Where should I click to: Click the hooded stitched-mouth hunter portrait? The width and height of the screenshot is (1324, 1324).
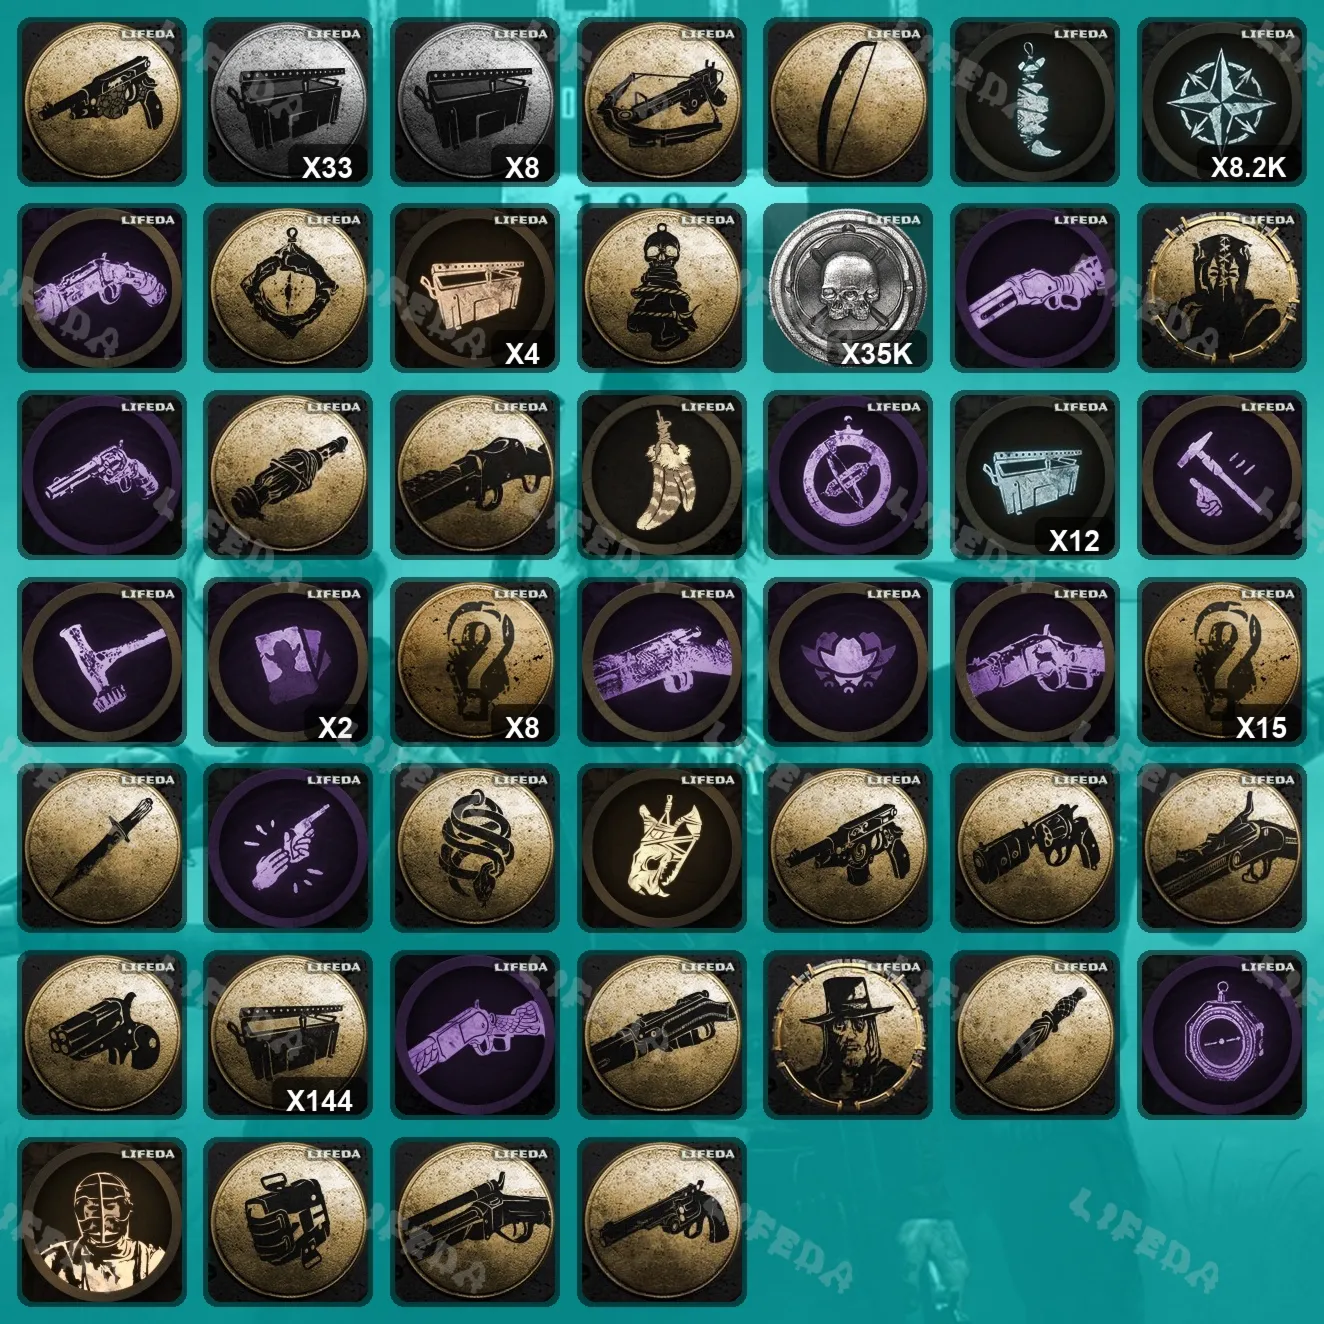click(1221, 289)
